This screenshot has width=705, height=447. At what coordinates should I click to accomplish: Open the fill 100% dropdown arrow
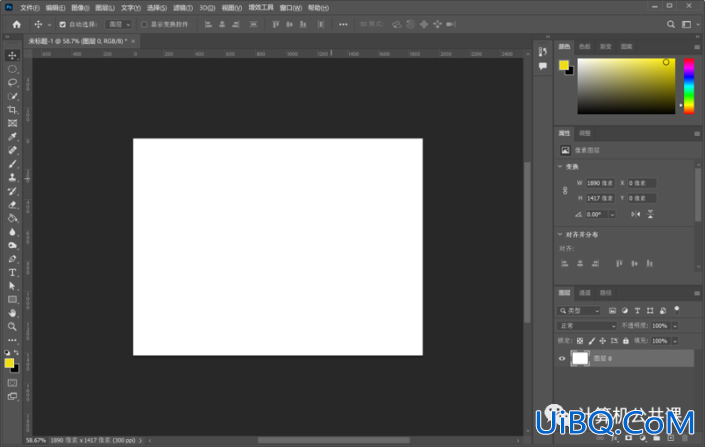pyautogui.click(x=675, y=341)
